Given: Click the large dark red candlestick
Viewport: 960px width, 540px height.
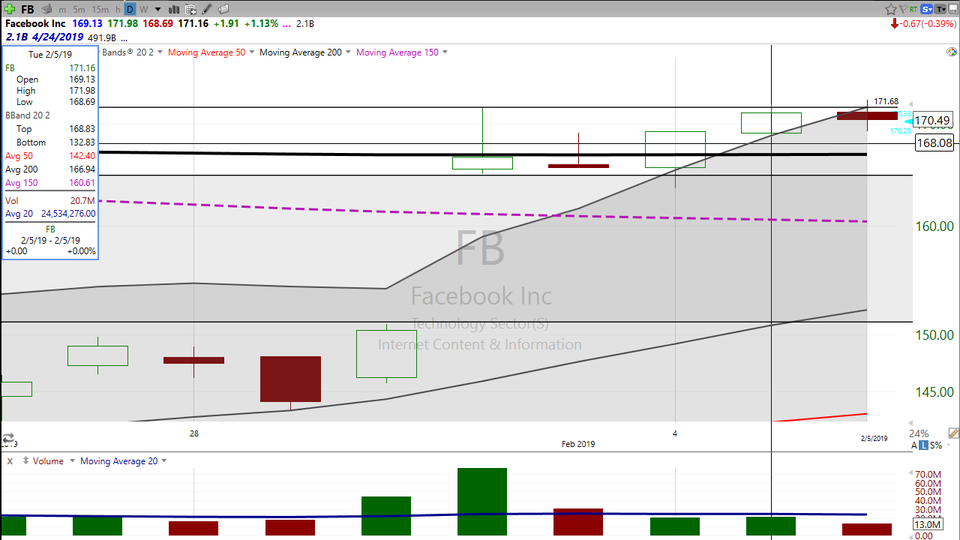Looking at the screenshot, I should click(x=290, y=379).
